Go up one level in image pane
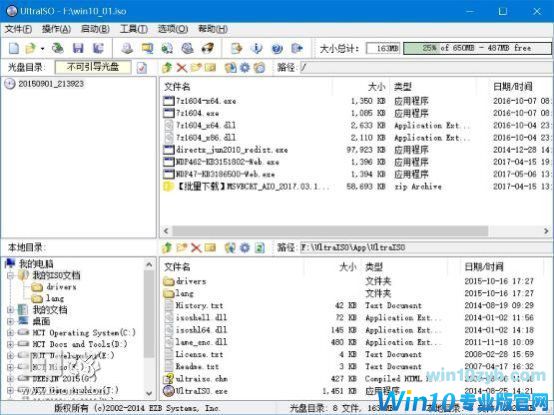The width and height of the screenshot is (554, 415). click(x=167, y=67)
